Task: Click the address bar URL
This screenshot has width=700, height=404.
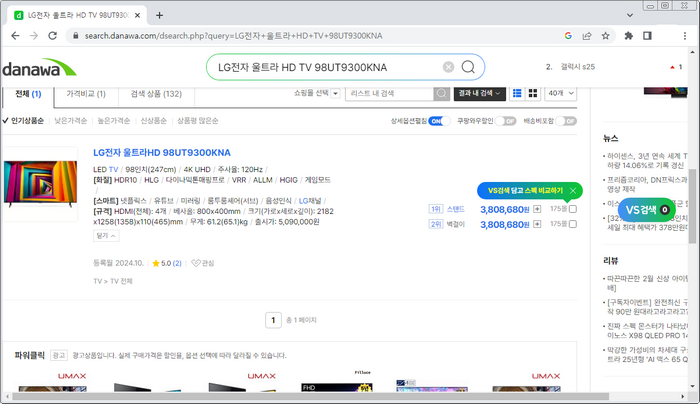Action: coord(233,36)
